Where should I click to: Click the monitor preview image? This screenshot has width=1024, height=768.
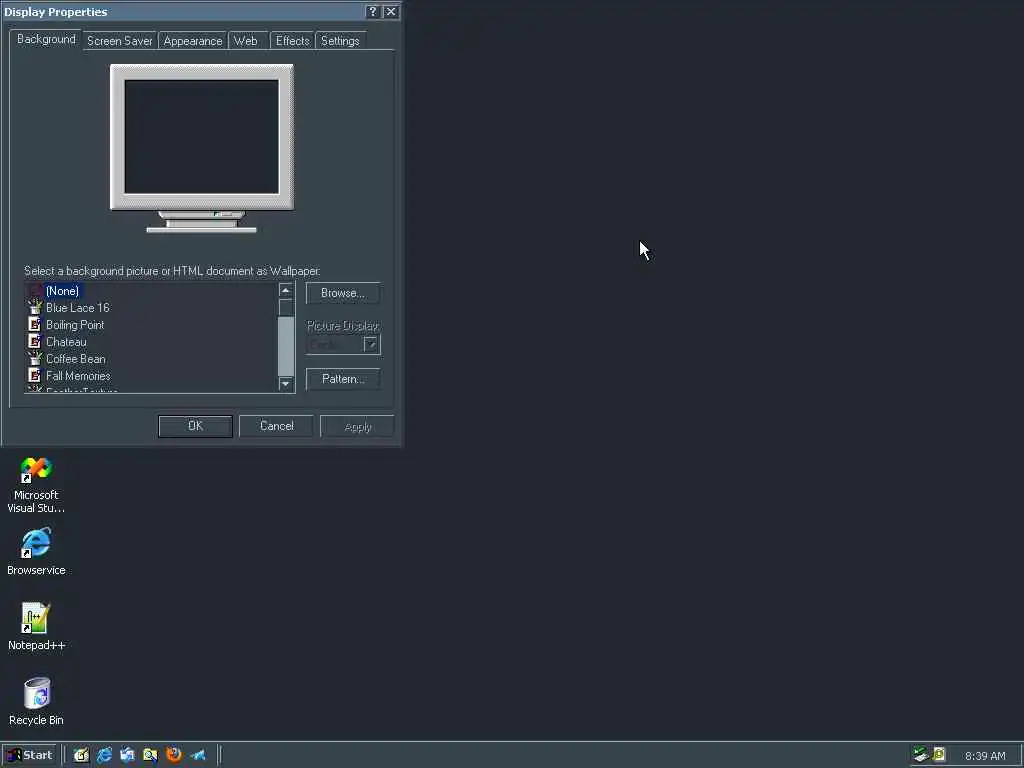[x=202, y=148]
